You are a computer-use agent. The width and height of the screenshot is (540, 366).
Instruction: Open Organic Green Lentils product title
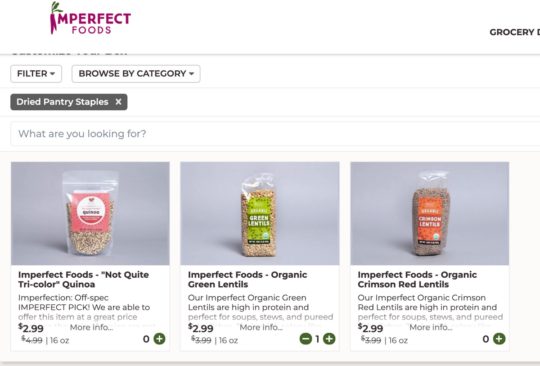[247, 280]
